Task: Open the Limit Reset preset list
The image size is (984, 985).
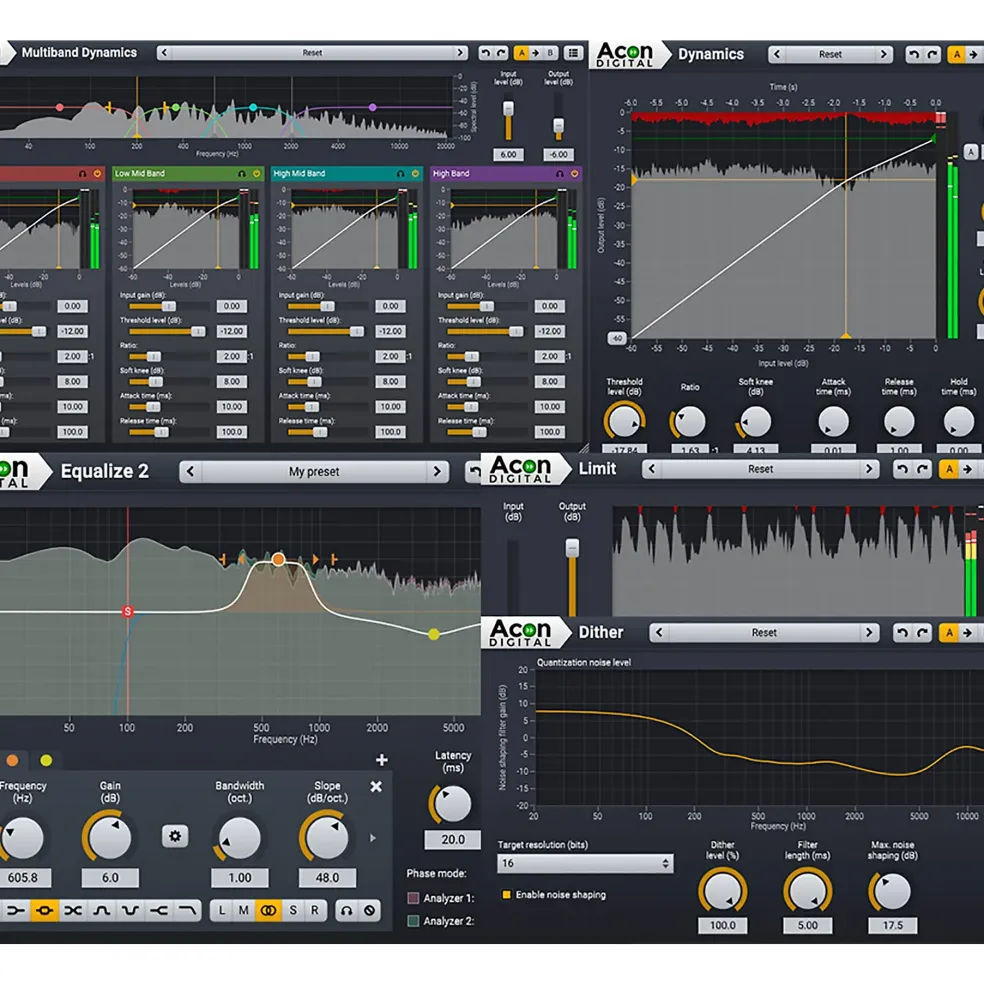Action: coord(760,469)
